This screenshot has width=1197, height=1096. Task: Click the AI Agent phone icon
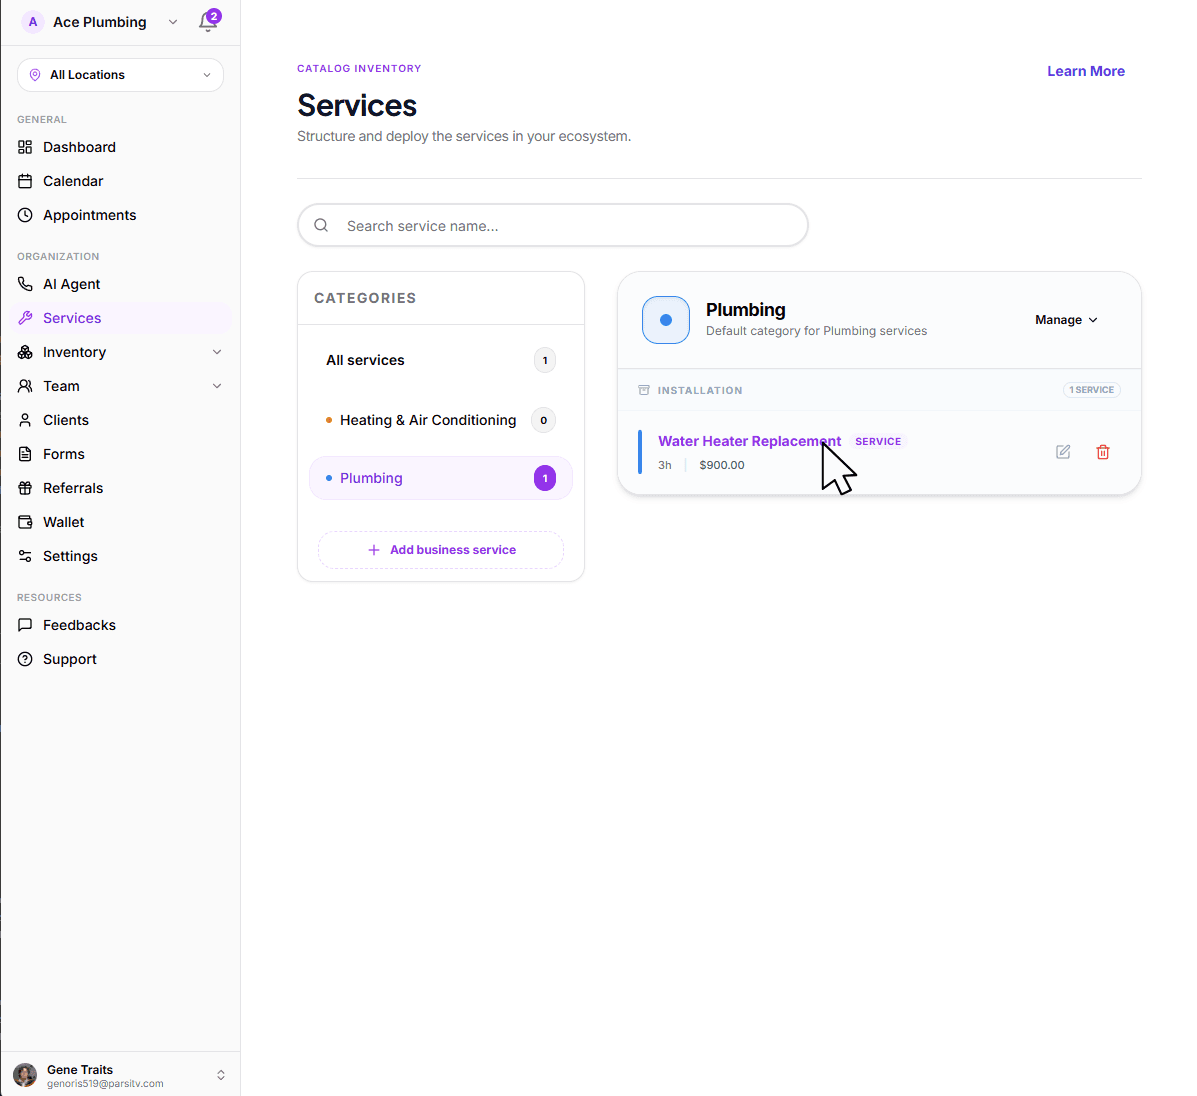(25, 284)
